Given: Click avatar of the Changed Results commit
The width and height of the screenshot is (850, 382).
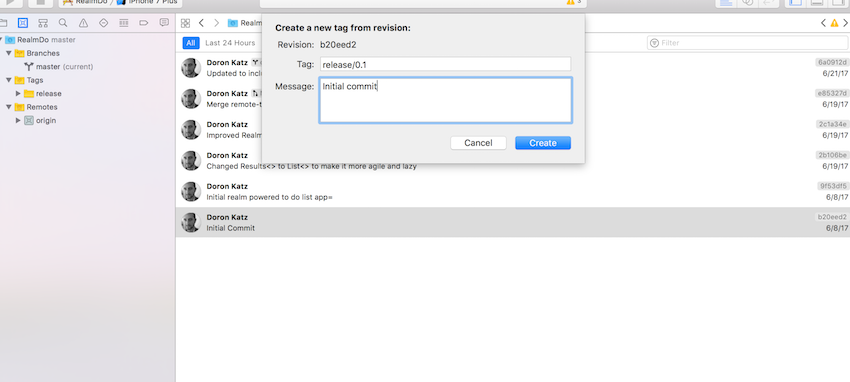Looking at the screenshot, I should (x=191, y=160).
